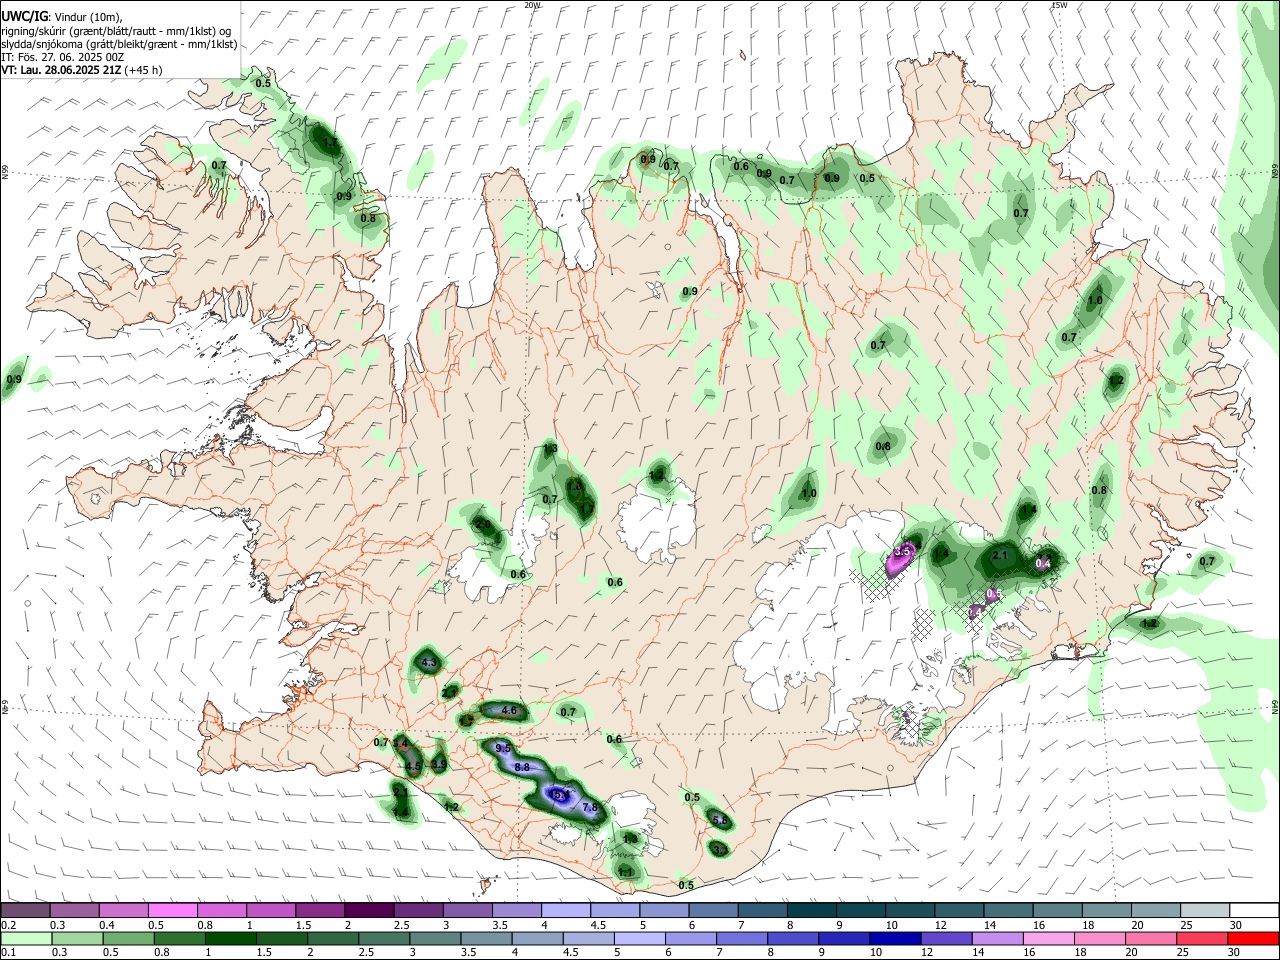Click the deep blue lower legend swatch between 10 and 12

pos(896,938)
